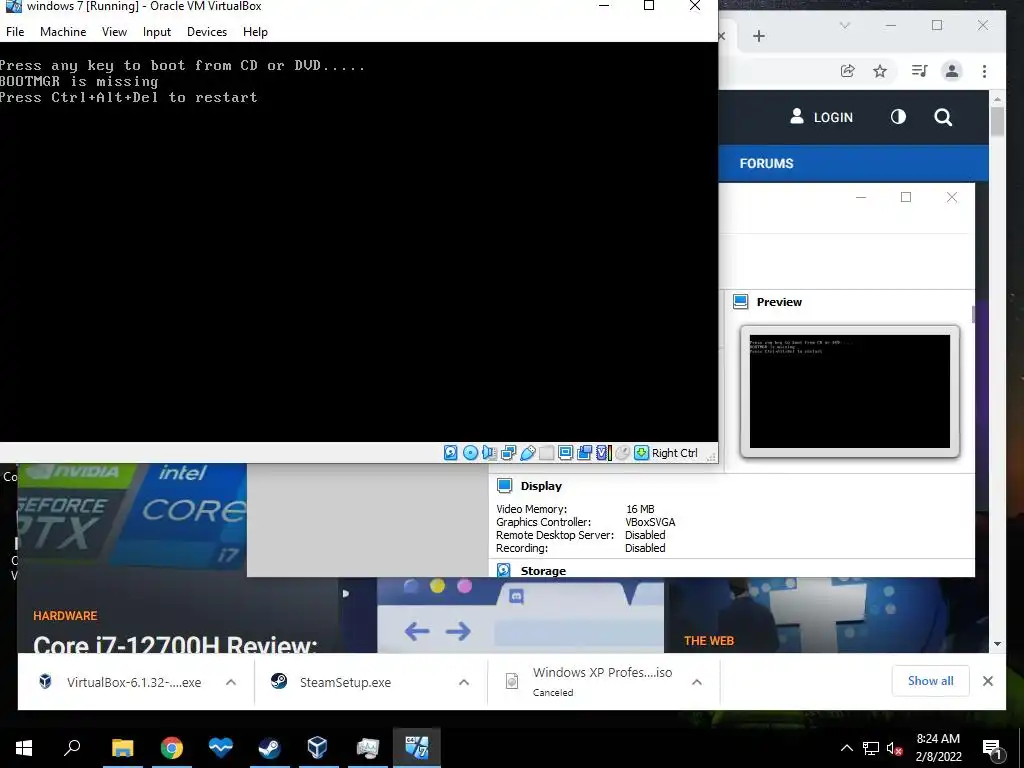Click the LOGIN link on website

click(822, 117)
